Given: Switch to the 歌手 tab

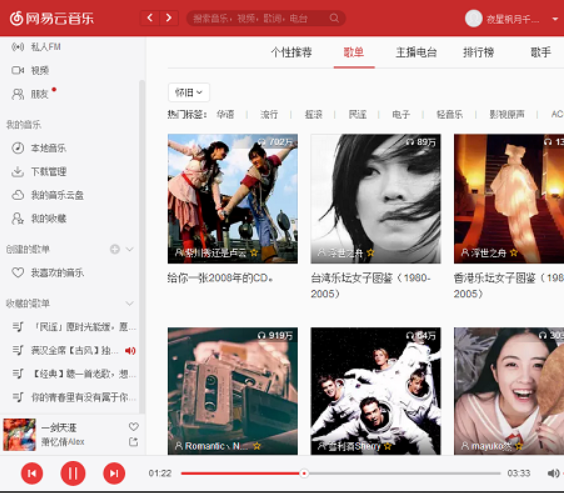Looking at the screenshot, I should 541,53.
